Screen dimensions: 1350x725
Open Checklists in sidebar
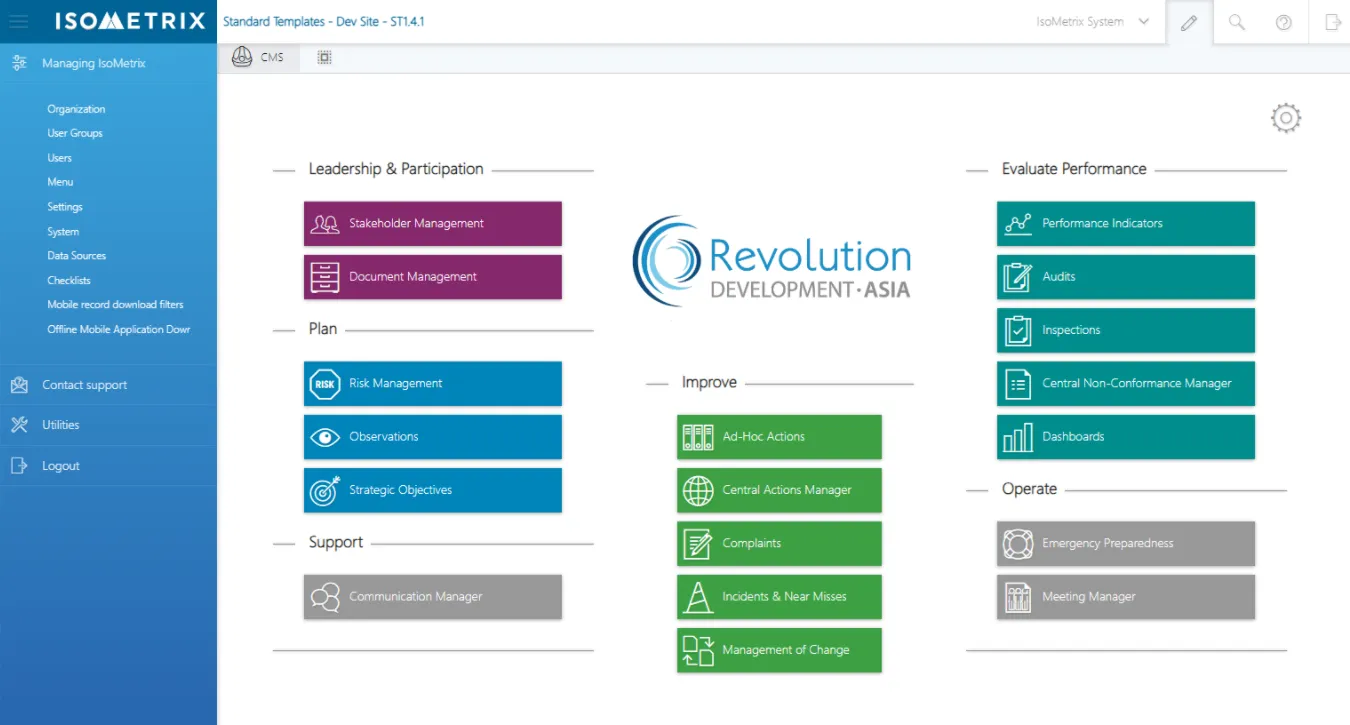point(69,280)
